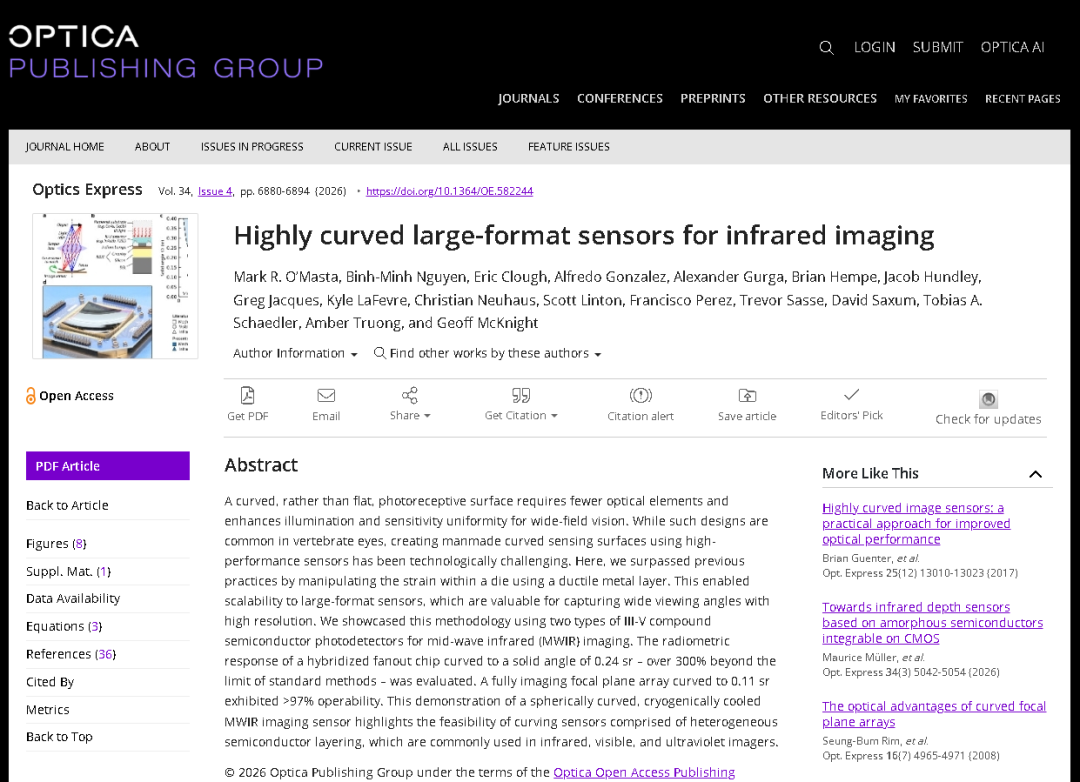Open the Citation alert icon
The height and width of the screenshot is (782, 1080).
pos(640,396)
